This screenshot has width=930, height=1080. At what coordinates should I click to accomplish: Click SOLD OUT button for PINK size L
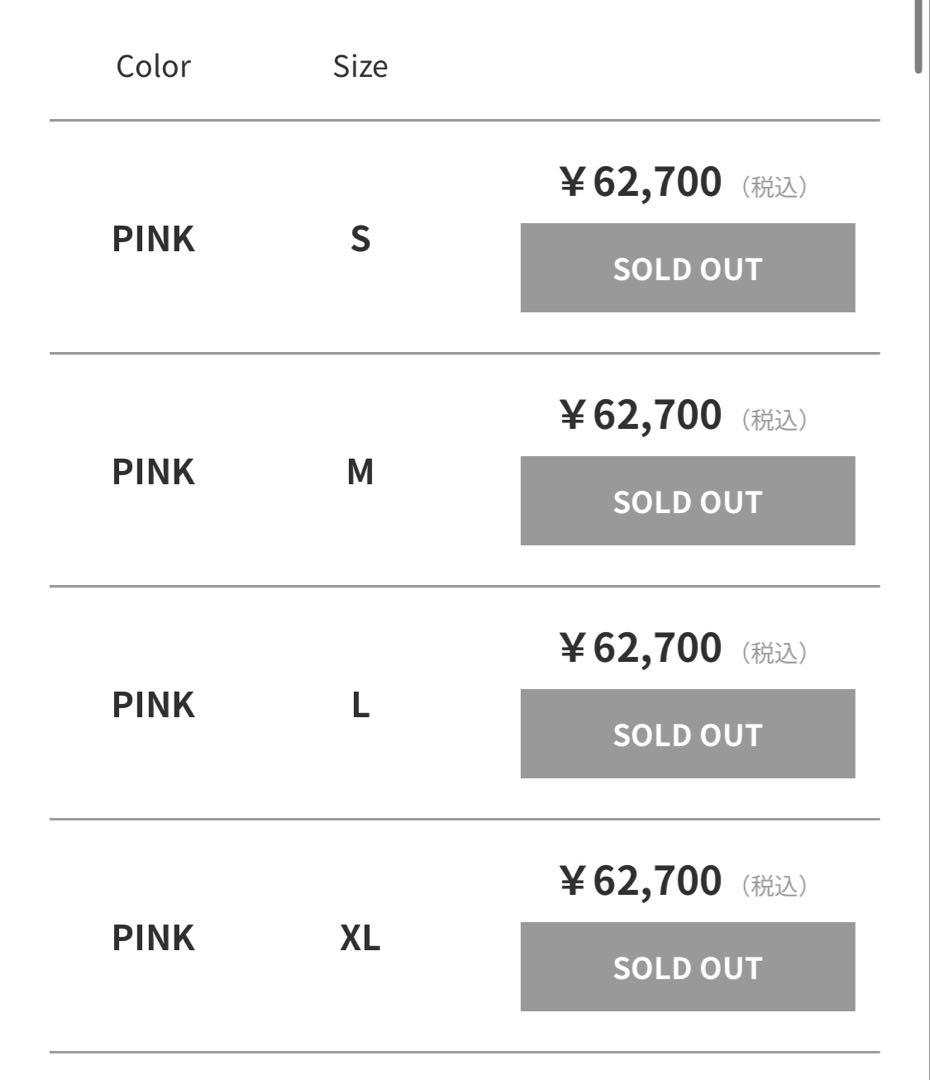687,734
